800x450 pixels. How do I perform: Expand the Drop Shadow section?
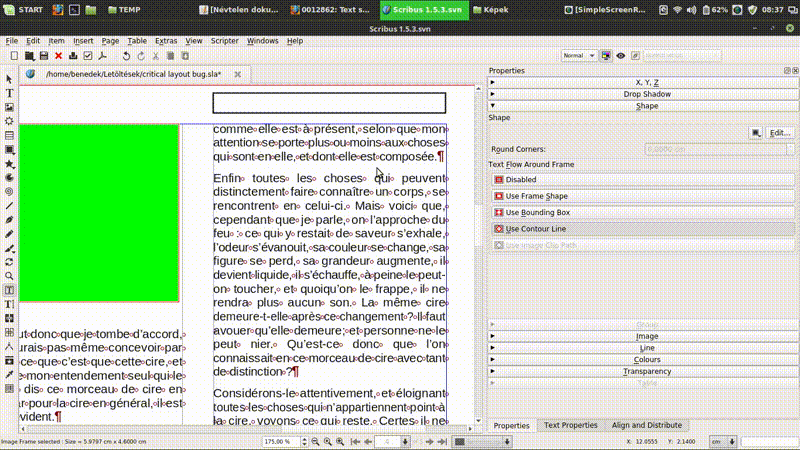pos(646,93)
